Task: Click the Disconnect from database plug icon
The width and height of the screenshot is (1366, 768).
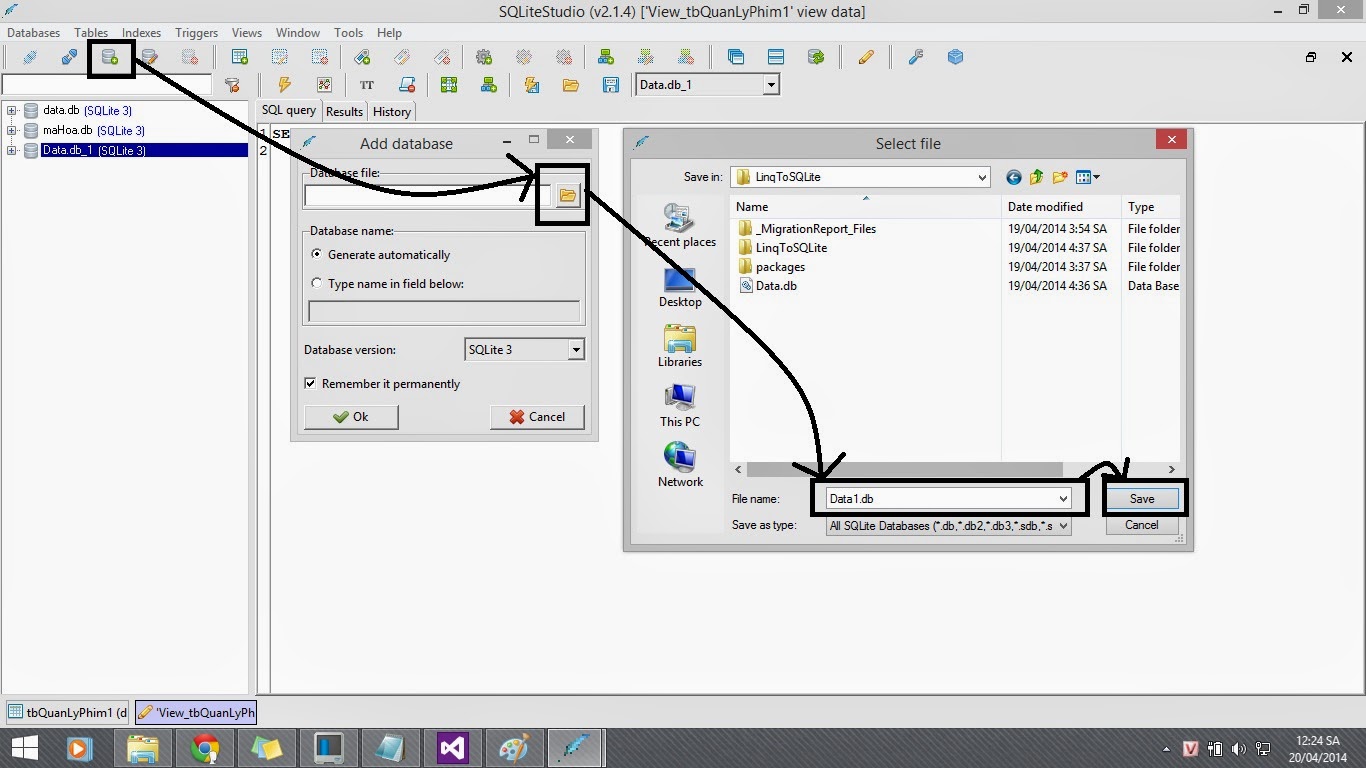Action: click(x=69, y=58)
